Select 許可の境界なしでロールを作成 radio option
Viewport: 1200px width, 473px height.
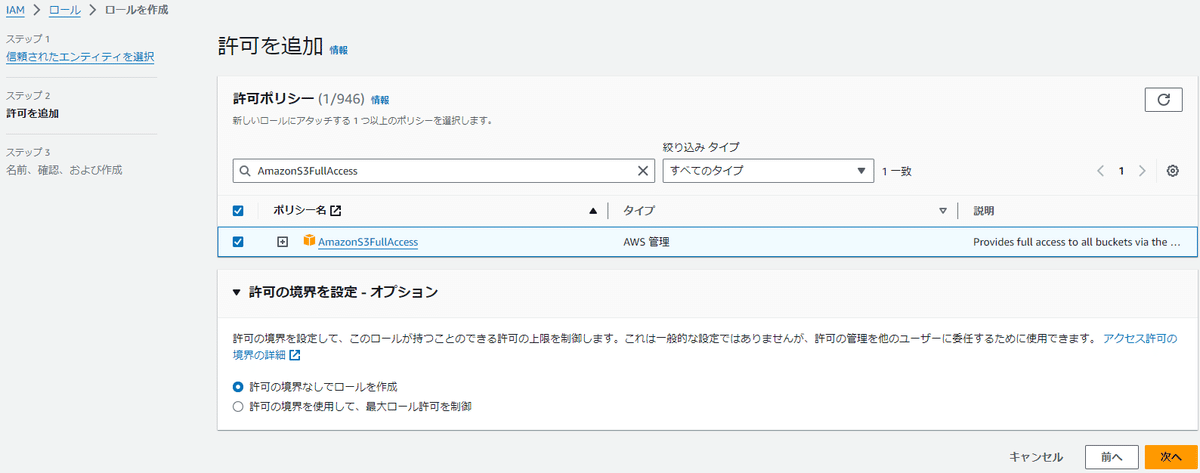(x=238, y=386)
